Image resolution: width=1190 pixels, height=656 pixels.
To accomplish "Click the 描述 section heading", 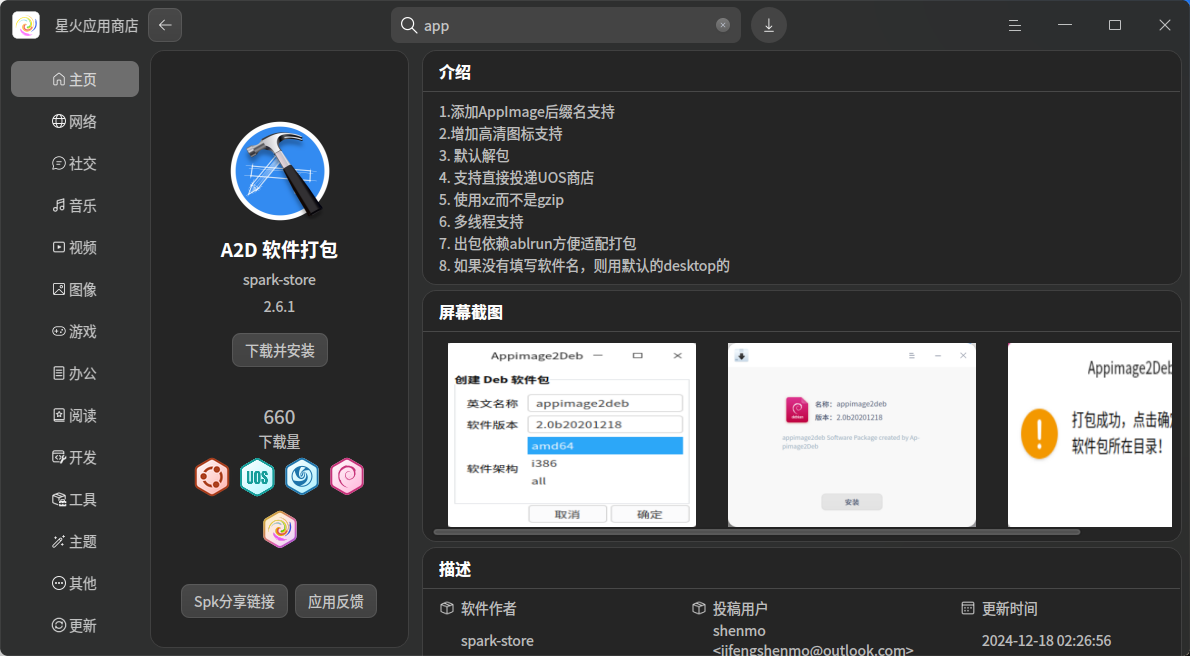I will (x=455, y=569).
